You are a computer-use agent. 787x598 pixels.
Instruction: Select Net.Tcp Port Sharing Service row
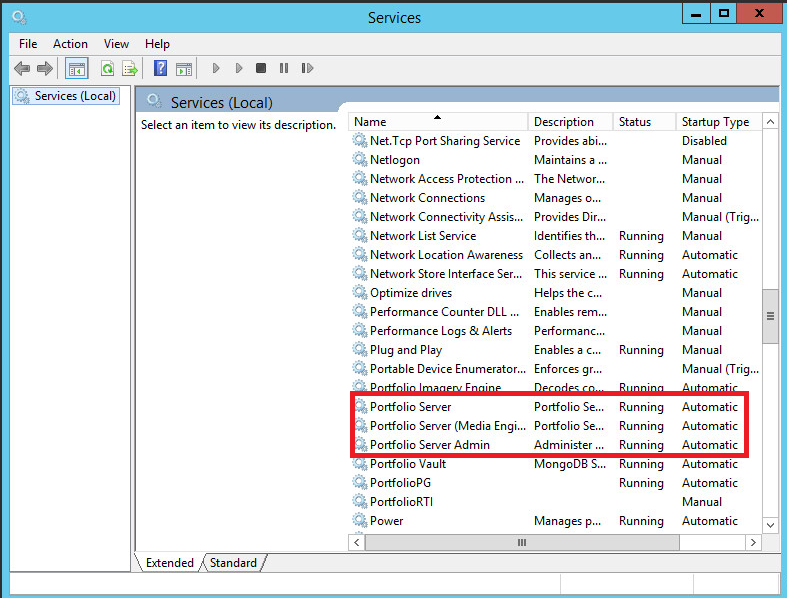(556, 141)
